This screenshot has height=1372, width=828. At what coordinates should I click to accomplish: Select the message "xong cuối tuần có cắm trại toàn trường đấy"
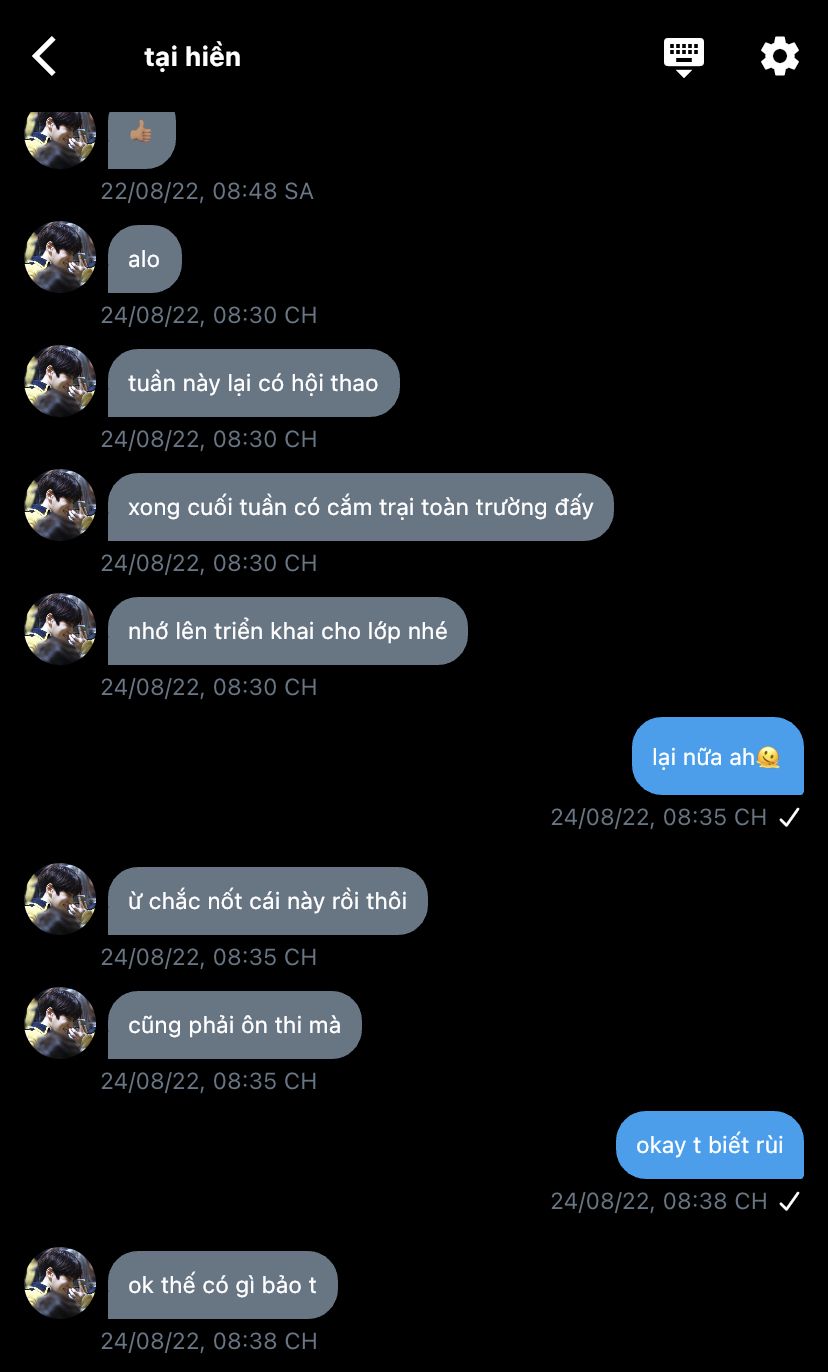point(360,507)
